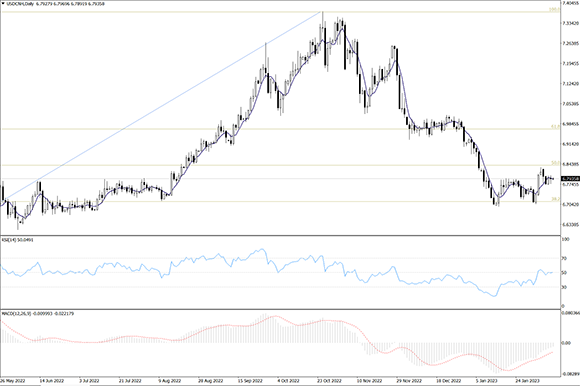Viewport: 580px width, 386px height.
Task: Click the 9 Aug 2022 date label
Action: pyautogui.click(x=169, y=380)
